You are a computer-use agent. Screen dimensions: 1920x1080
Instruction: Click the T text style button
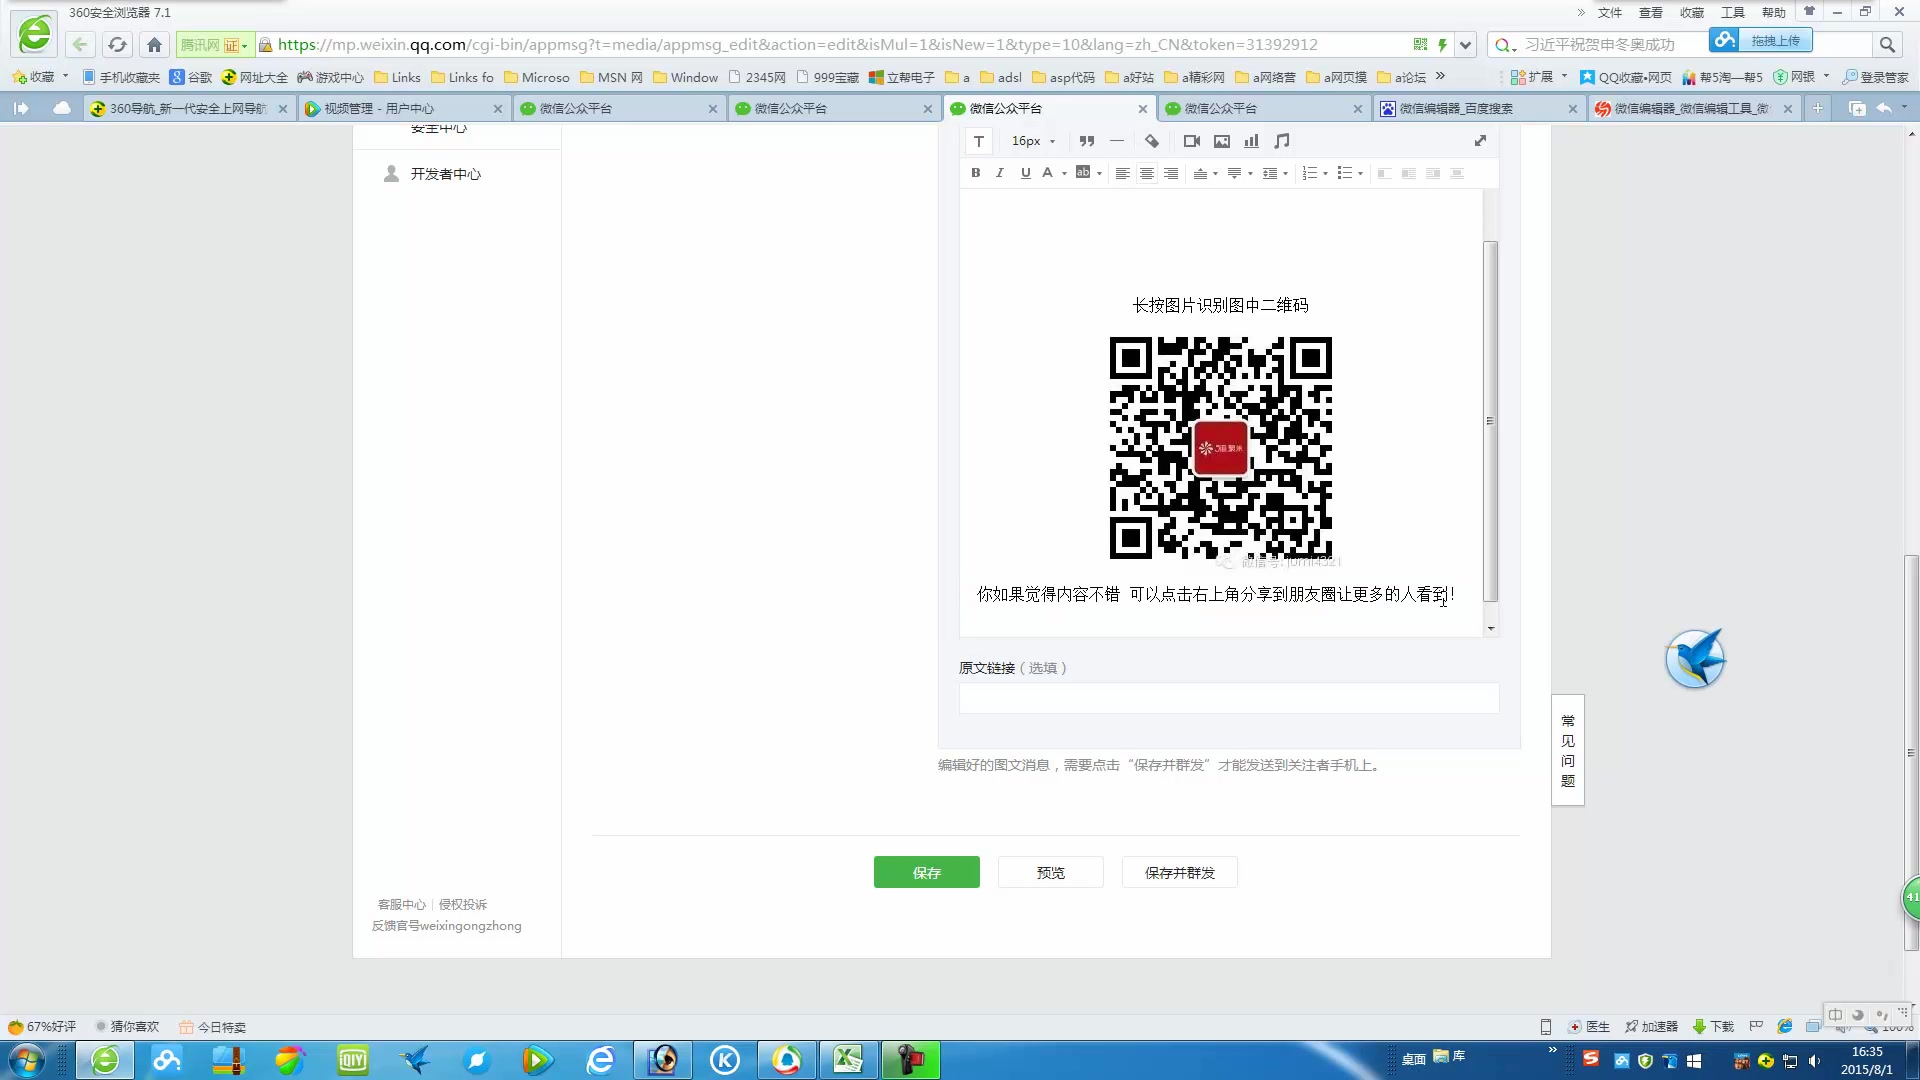979,141
